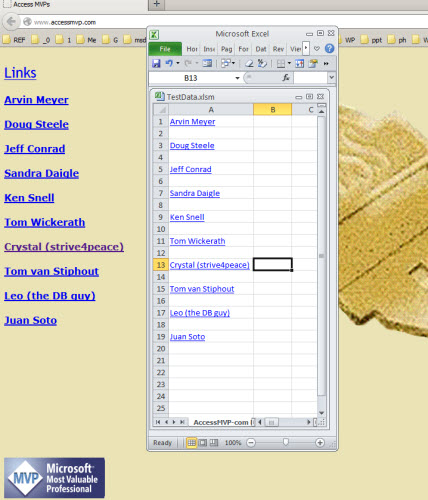Switch to the View ribbon tab
The height and width of the screenshot is (500, 428).
295,49
